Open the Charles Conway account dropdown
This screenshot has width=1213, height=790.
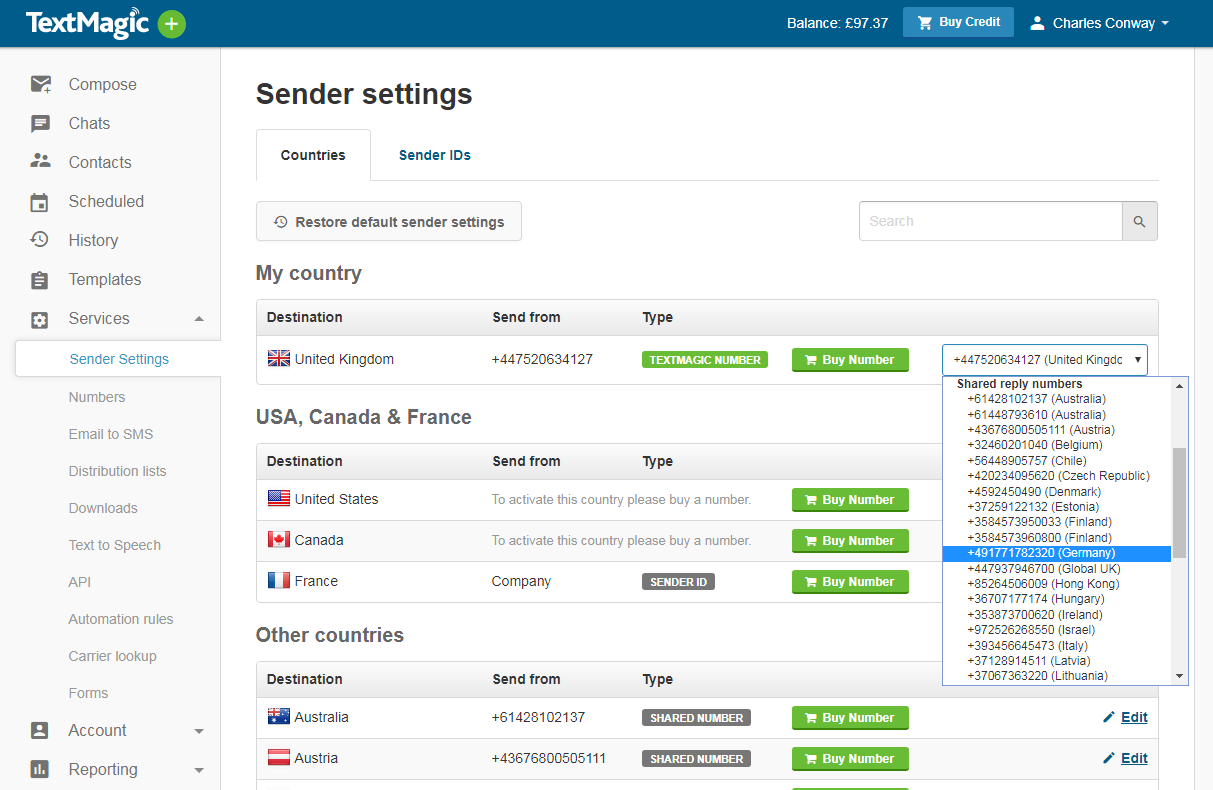tap(1098, 22)
